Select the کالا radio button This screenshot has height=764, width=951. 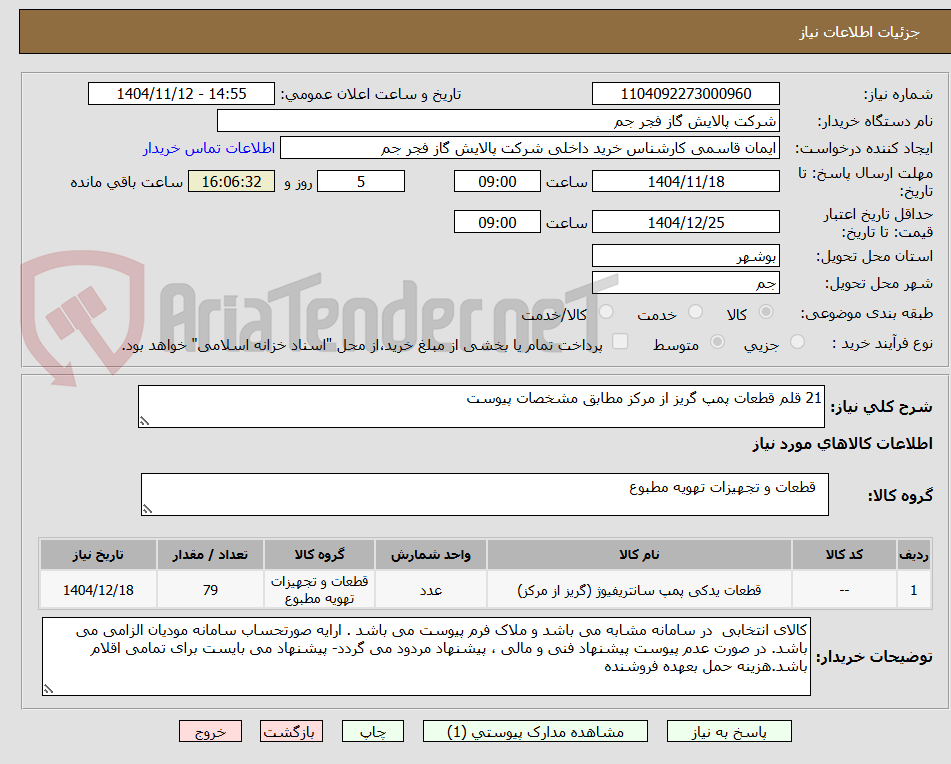point(766,312)
